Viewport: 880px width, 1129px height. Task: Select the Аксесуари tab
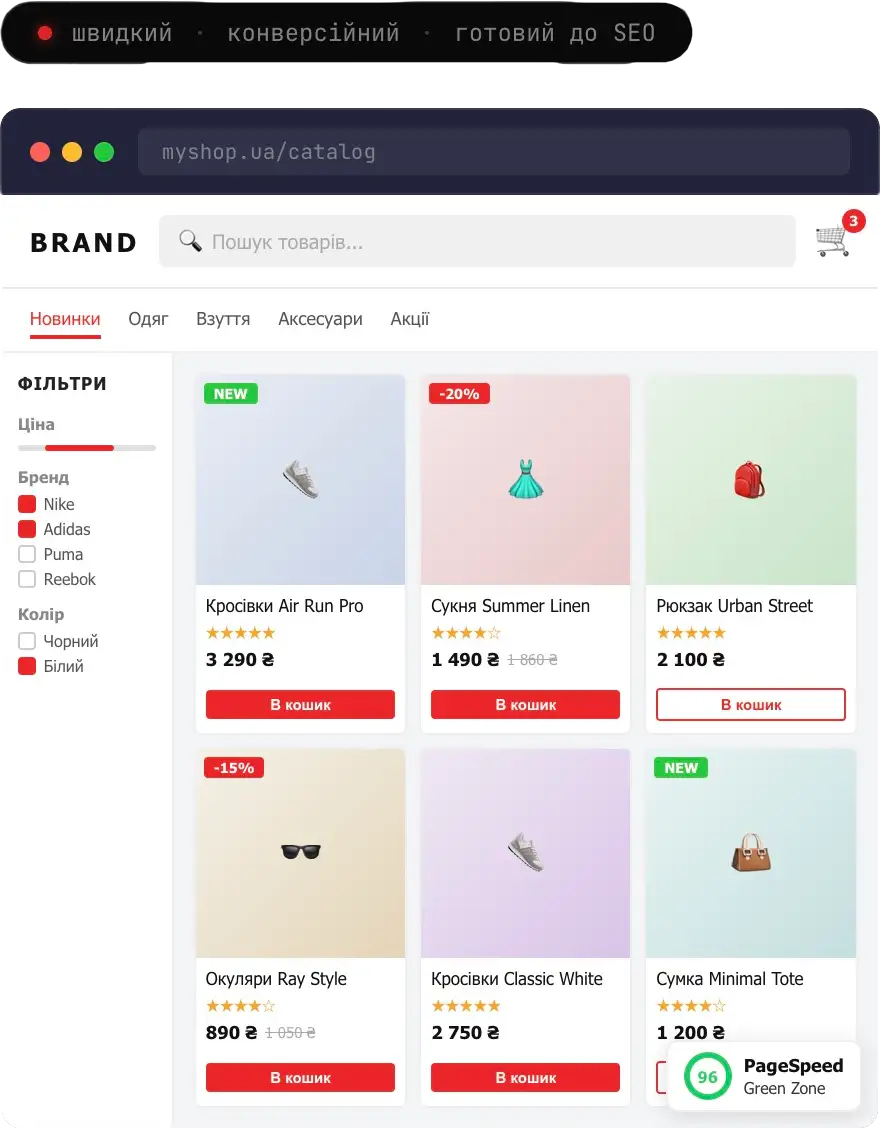(x=320, y=319)
